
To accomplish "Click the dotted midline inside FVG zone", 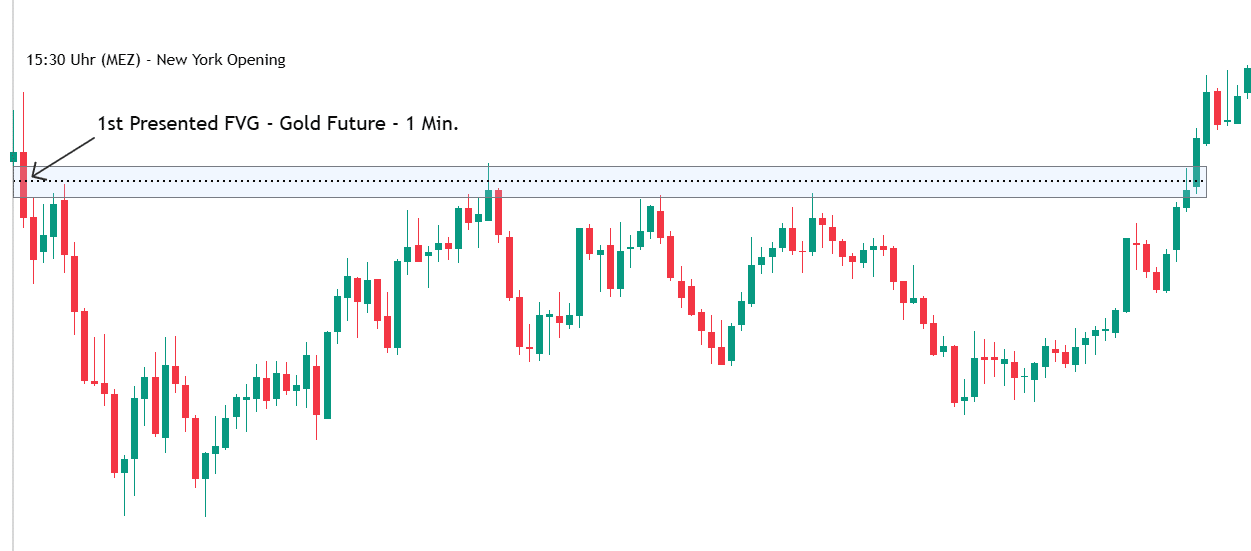I will tap(700, 181).
